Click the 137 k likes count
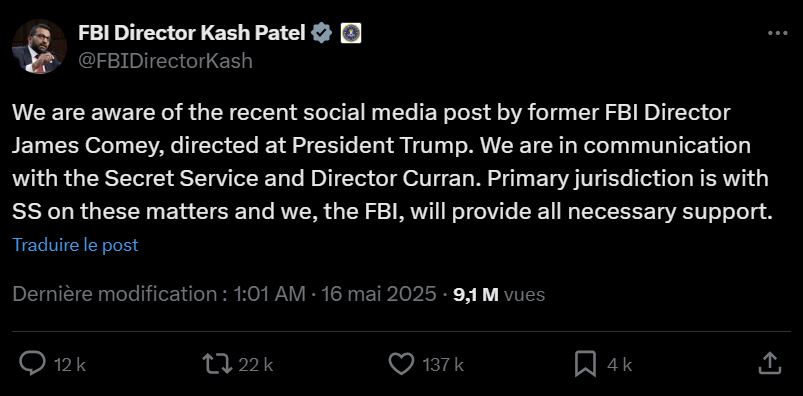 [443, 365]
